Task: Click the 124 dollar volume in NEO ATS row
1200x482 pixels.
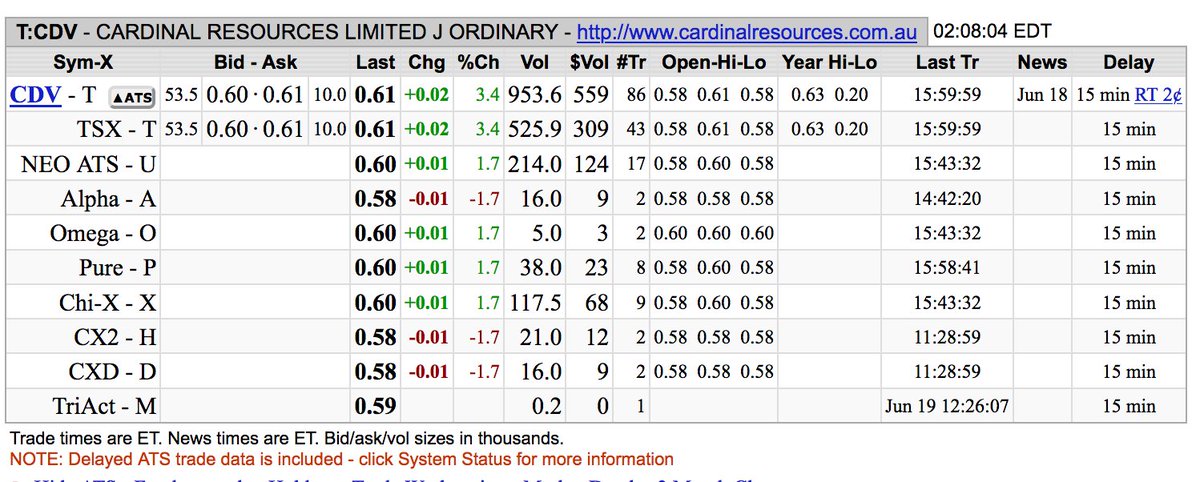Action: point(592,164)
